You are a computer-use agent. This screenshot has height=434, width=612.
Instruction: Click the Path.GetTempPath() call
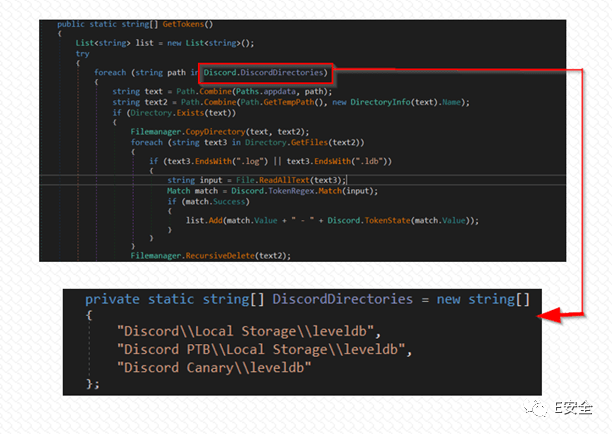pyautogui.click(x=283, y=102)
